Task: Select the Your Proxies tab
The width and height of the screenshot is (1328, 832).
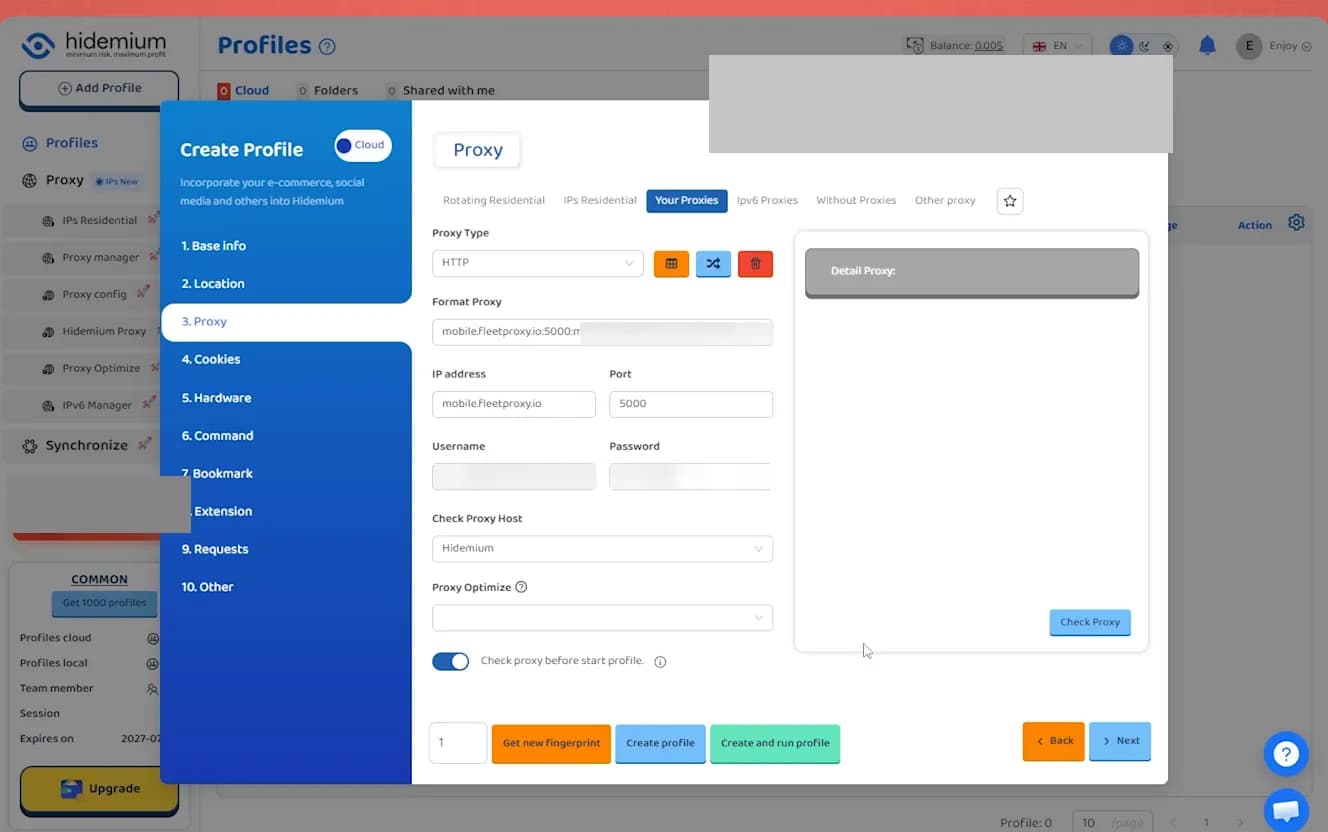Action: [687, 201]
